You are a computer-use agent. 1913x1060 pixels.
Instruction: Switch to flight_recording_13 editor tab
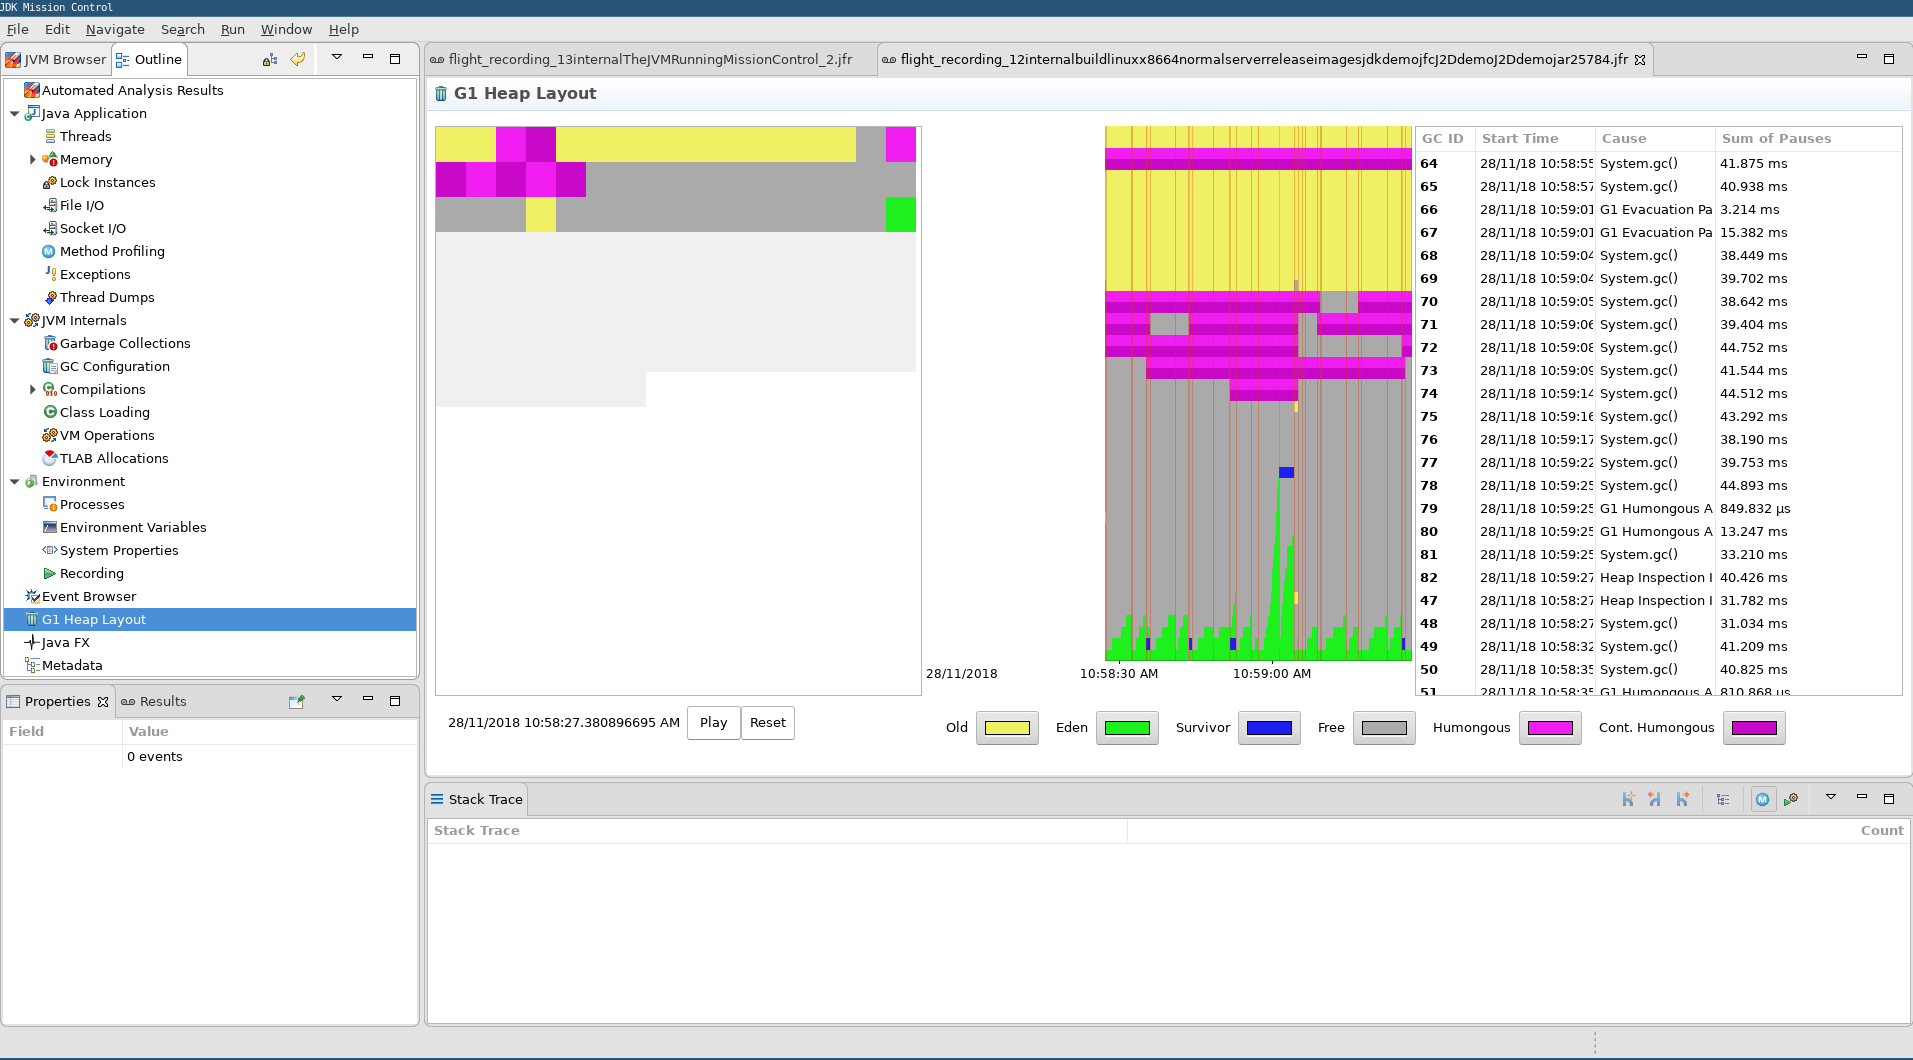641,59
